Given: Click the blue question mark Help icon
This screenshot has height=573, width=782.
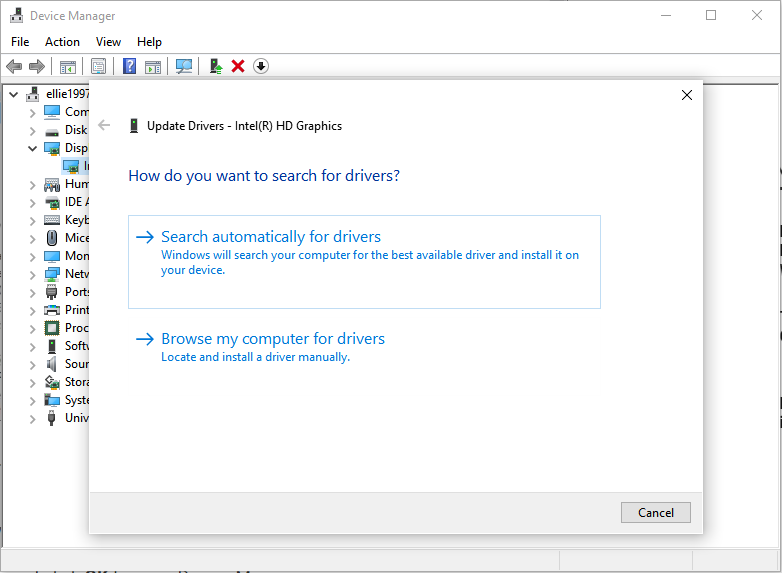Looking at the screenshot, I should tap(129, 66).
